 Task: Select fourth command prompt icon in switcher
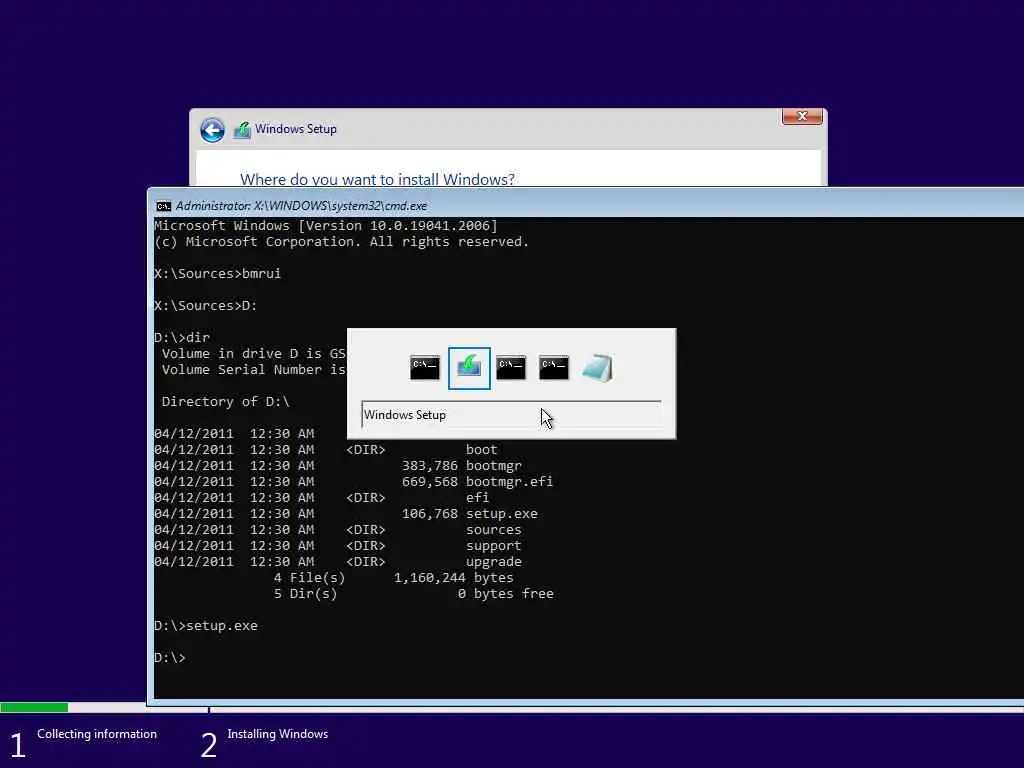coord(554,368)
